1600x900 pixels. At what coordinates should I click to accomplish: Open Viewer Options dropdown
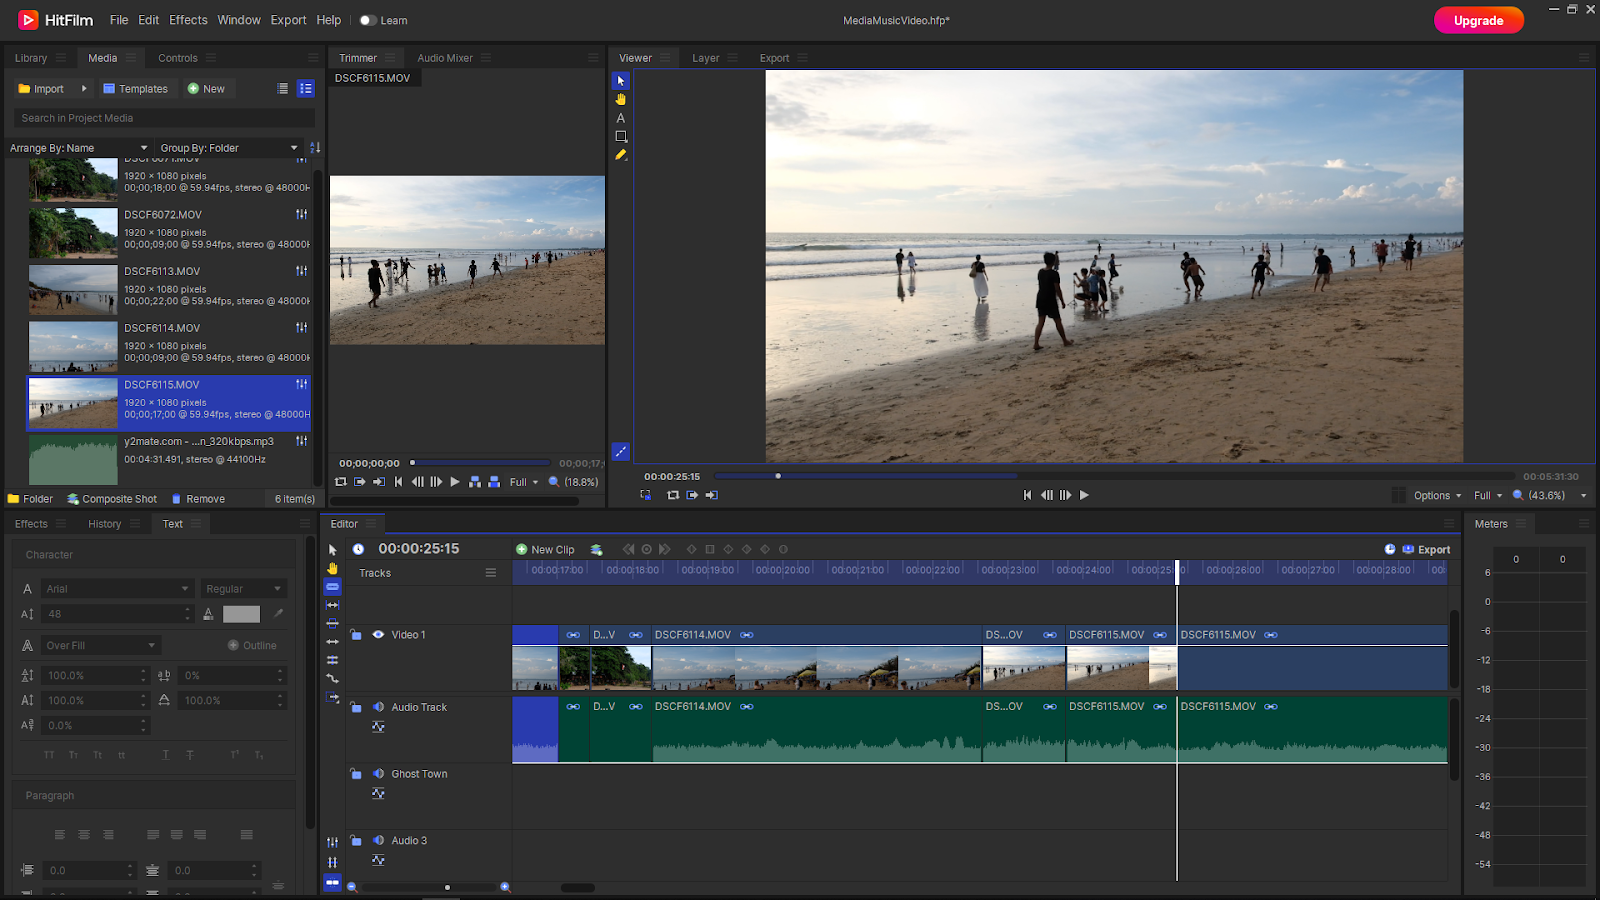(x=1438, y=496)
